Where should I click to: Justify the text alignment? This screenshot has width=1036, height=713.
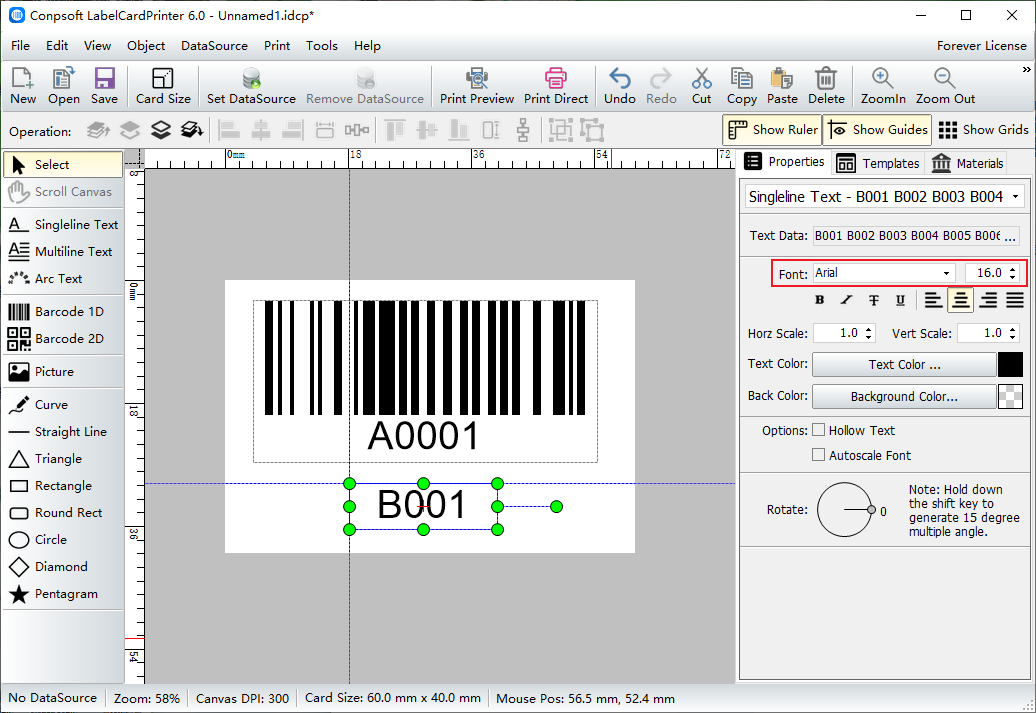[1016, 300]
